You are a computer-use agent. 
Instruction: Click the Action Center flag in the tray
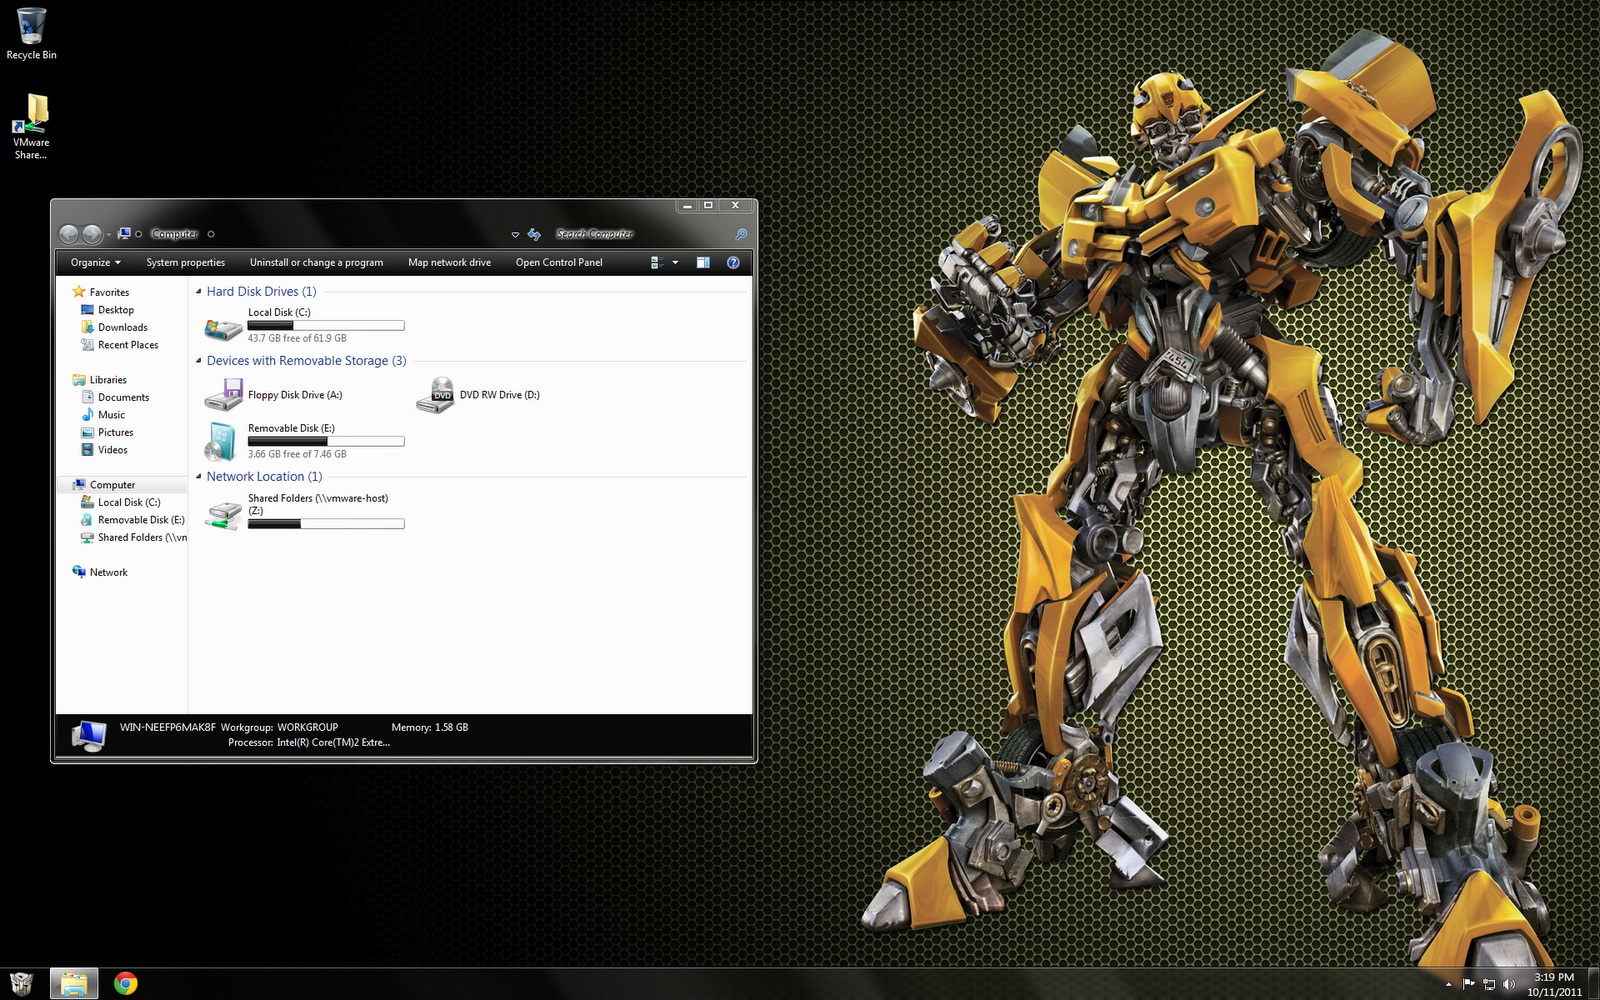pos(1468,982)
